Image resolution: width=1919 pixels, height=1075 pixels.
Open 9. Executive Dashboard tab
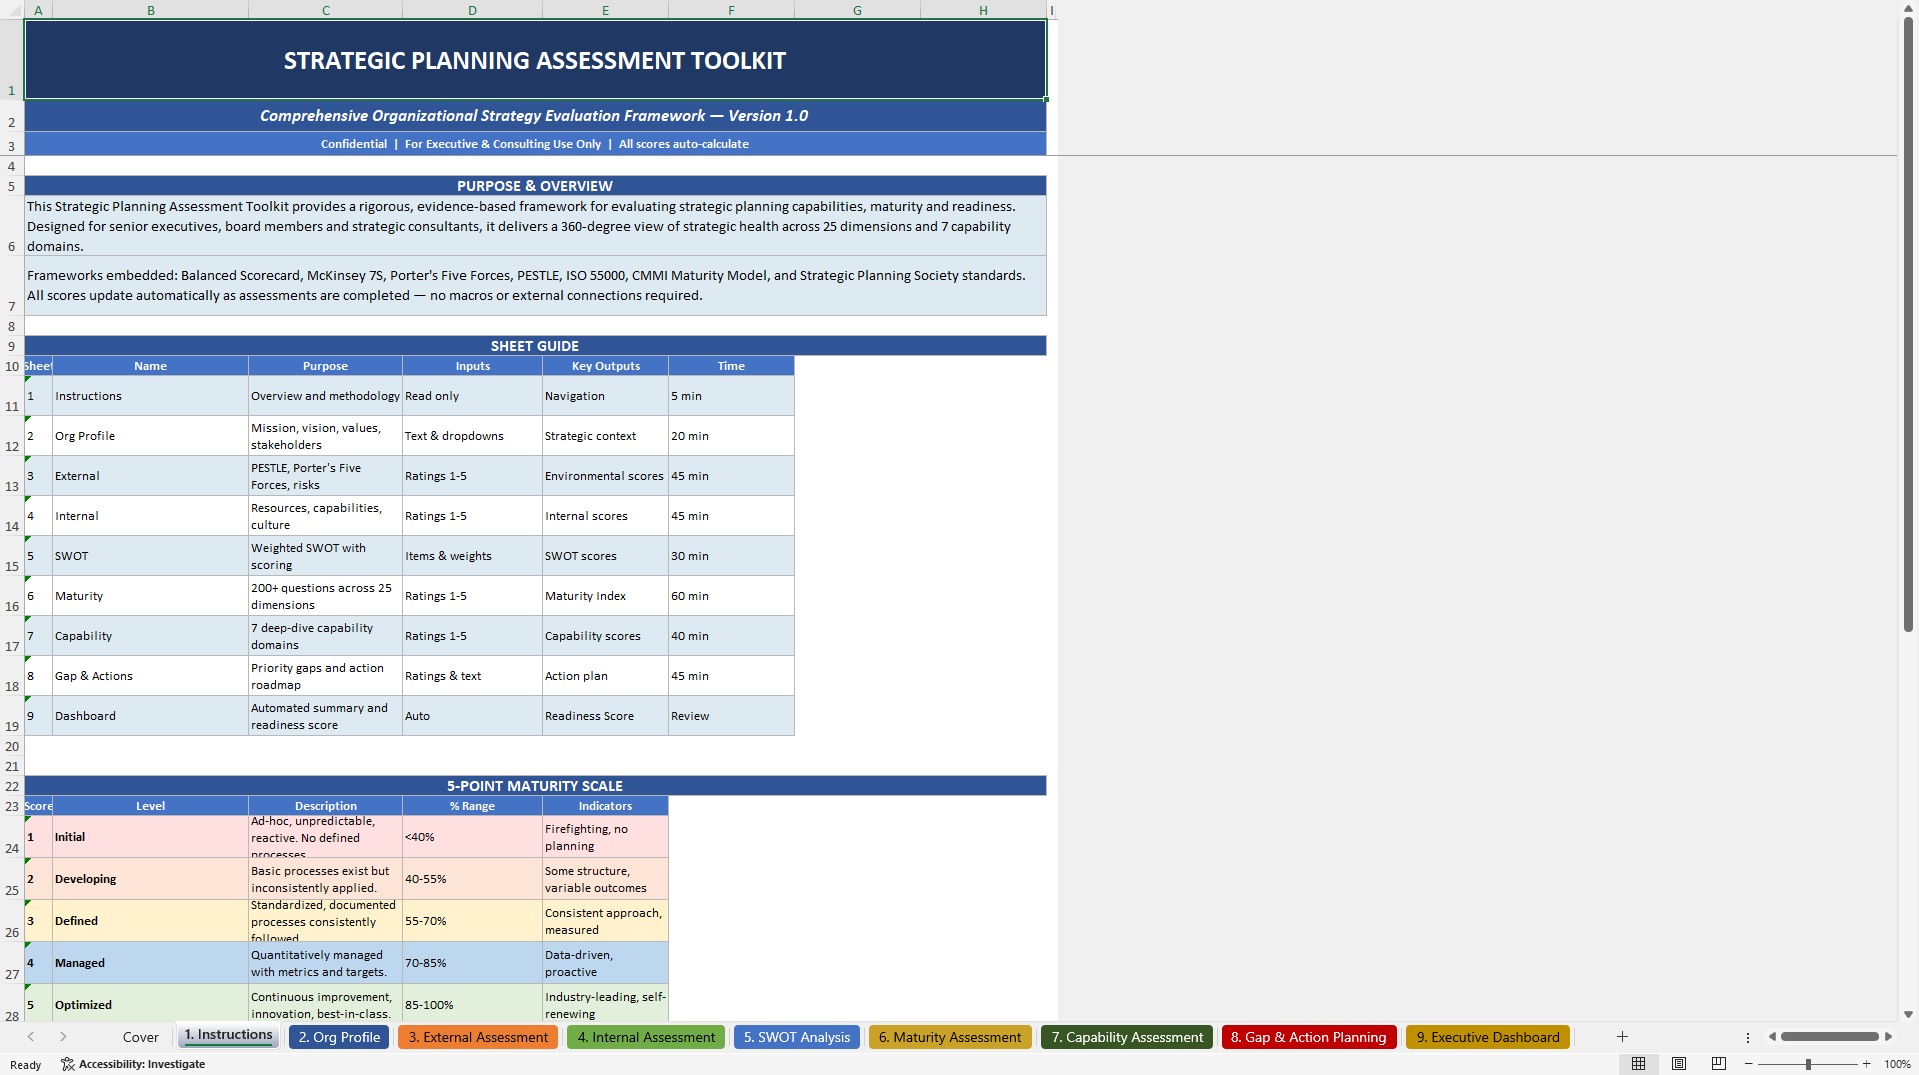[1488, 1037]
